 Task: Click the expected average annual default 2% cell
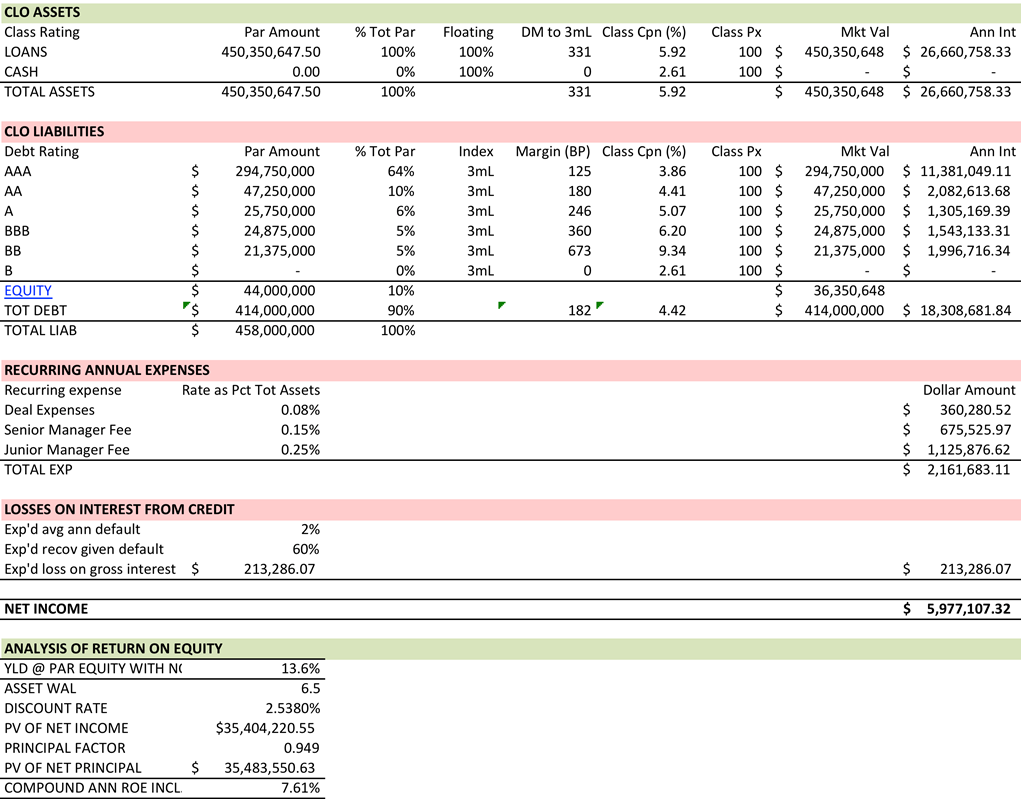click(x=309, y=529)
